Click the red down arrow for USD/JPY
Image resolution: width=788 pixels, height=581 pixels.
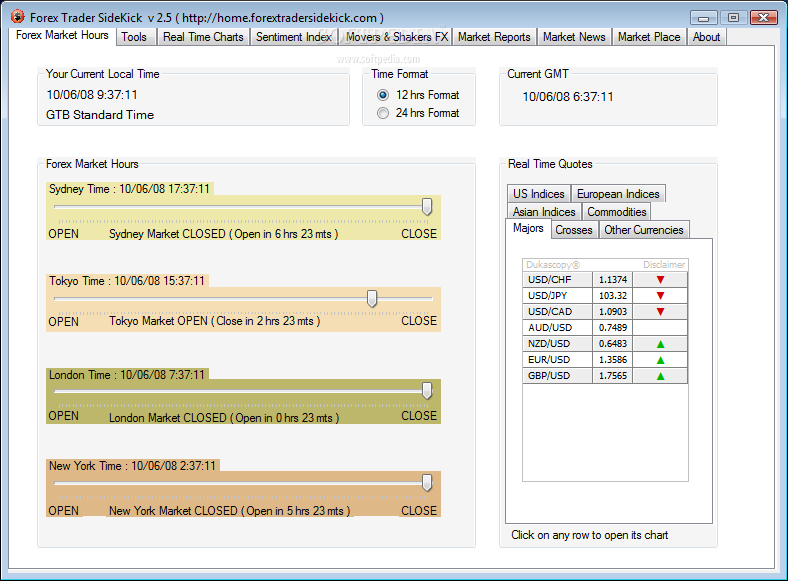pyautogui.click(x=660, y=296)
